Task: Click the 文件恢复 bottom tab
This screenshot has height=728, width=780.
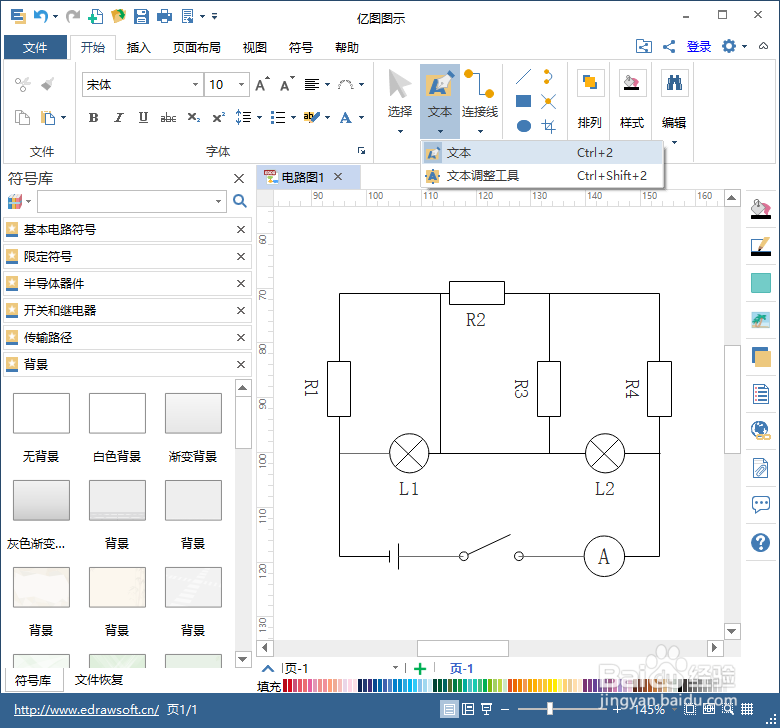Action: pos(99,680)
